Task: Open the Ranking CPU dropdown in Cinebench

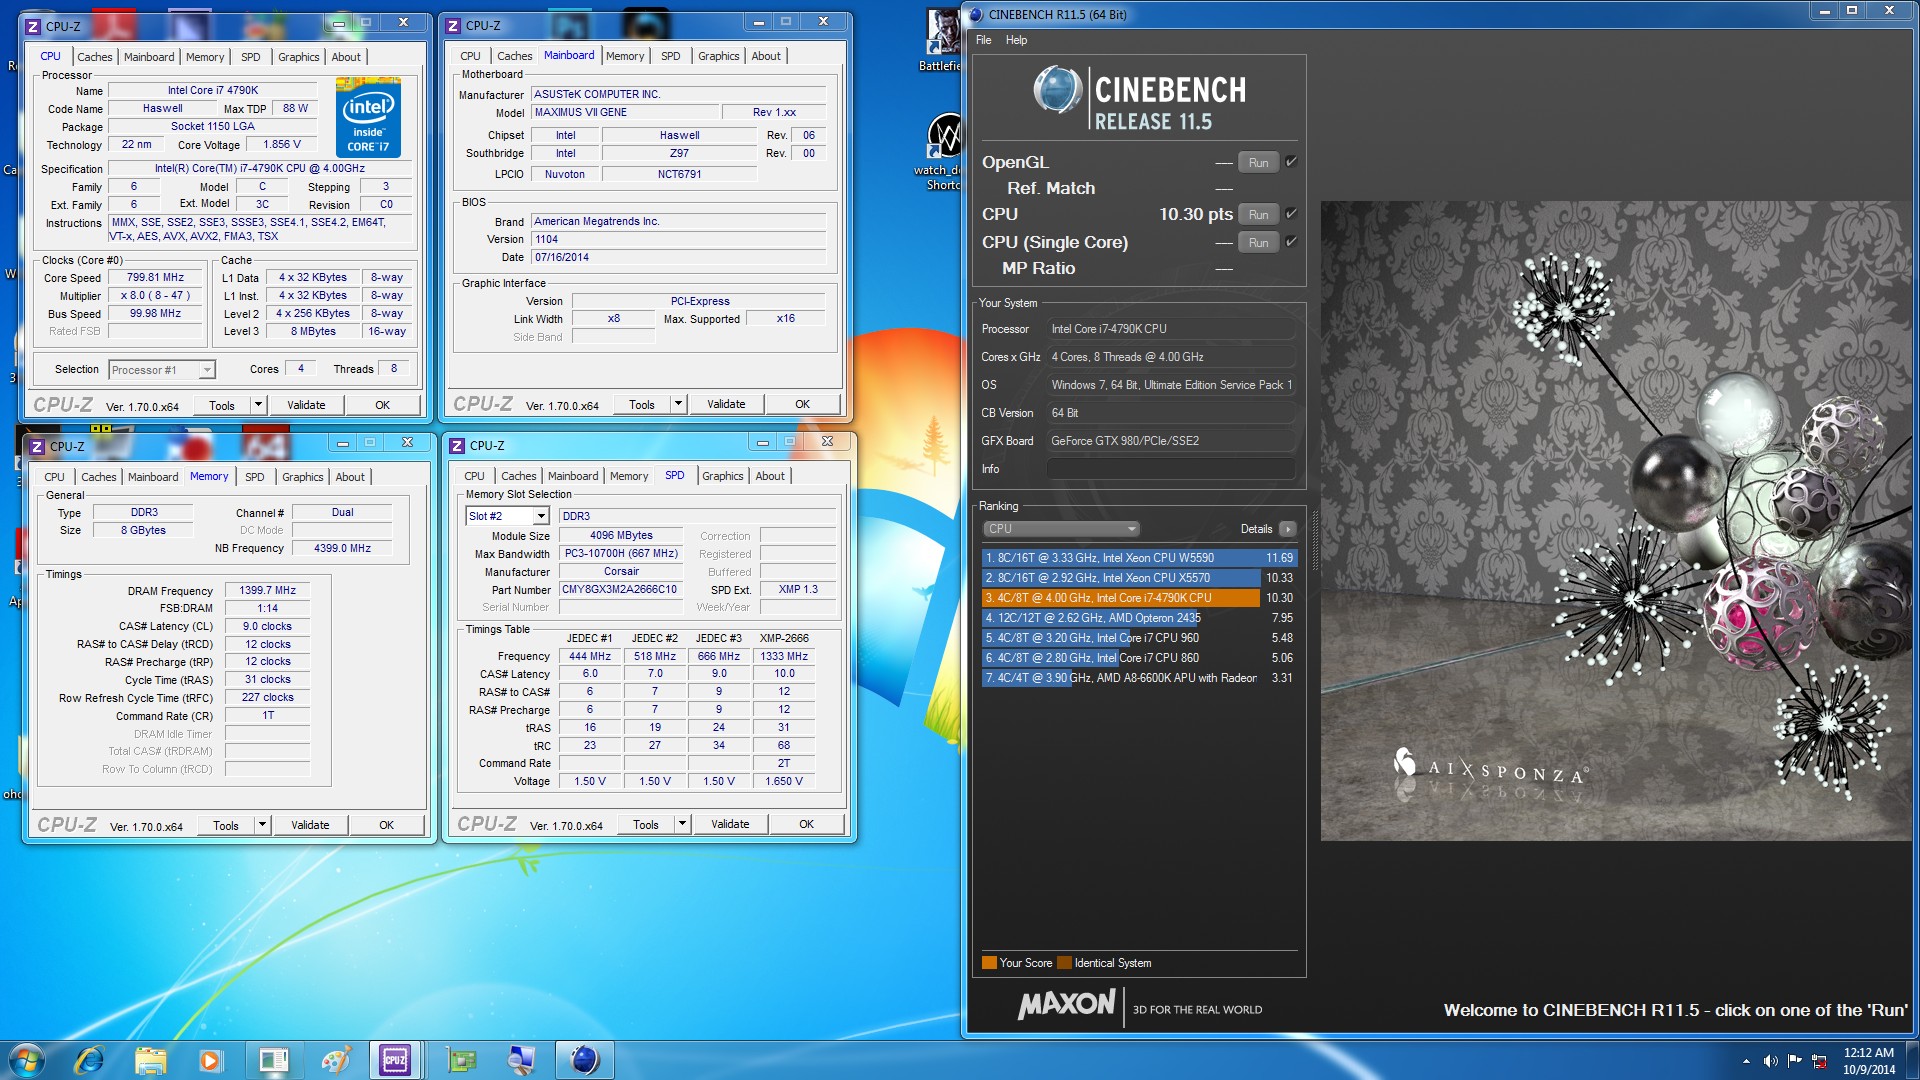Action: pyautogui.click(x=1061, y=529)
